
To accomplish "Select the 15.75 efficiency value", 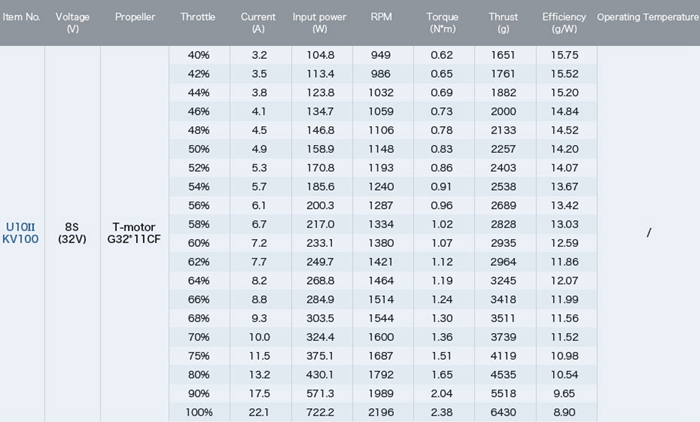I will (x=564, y=55).
